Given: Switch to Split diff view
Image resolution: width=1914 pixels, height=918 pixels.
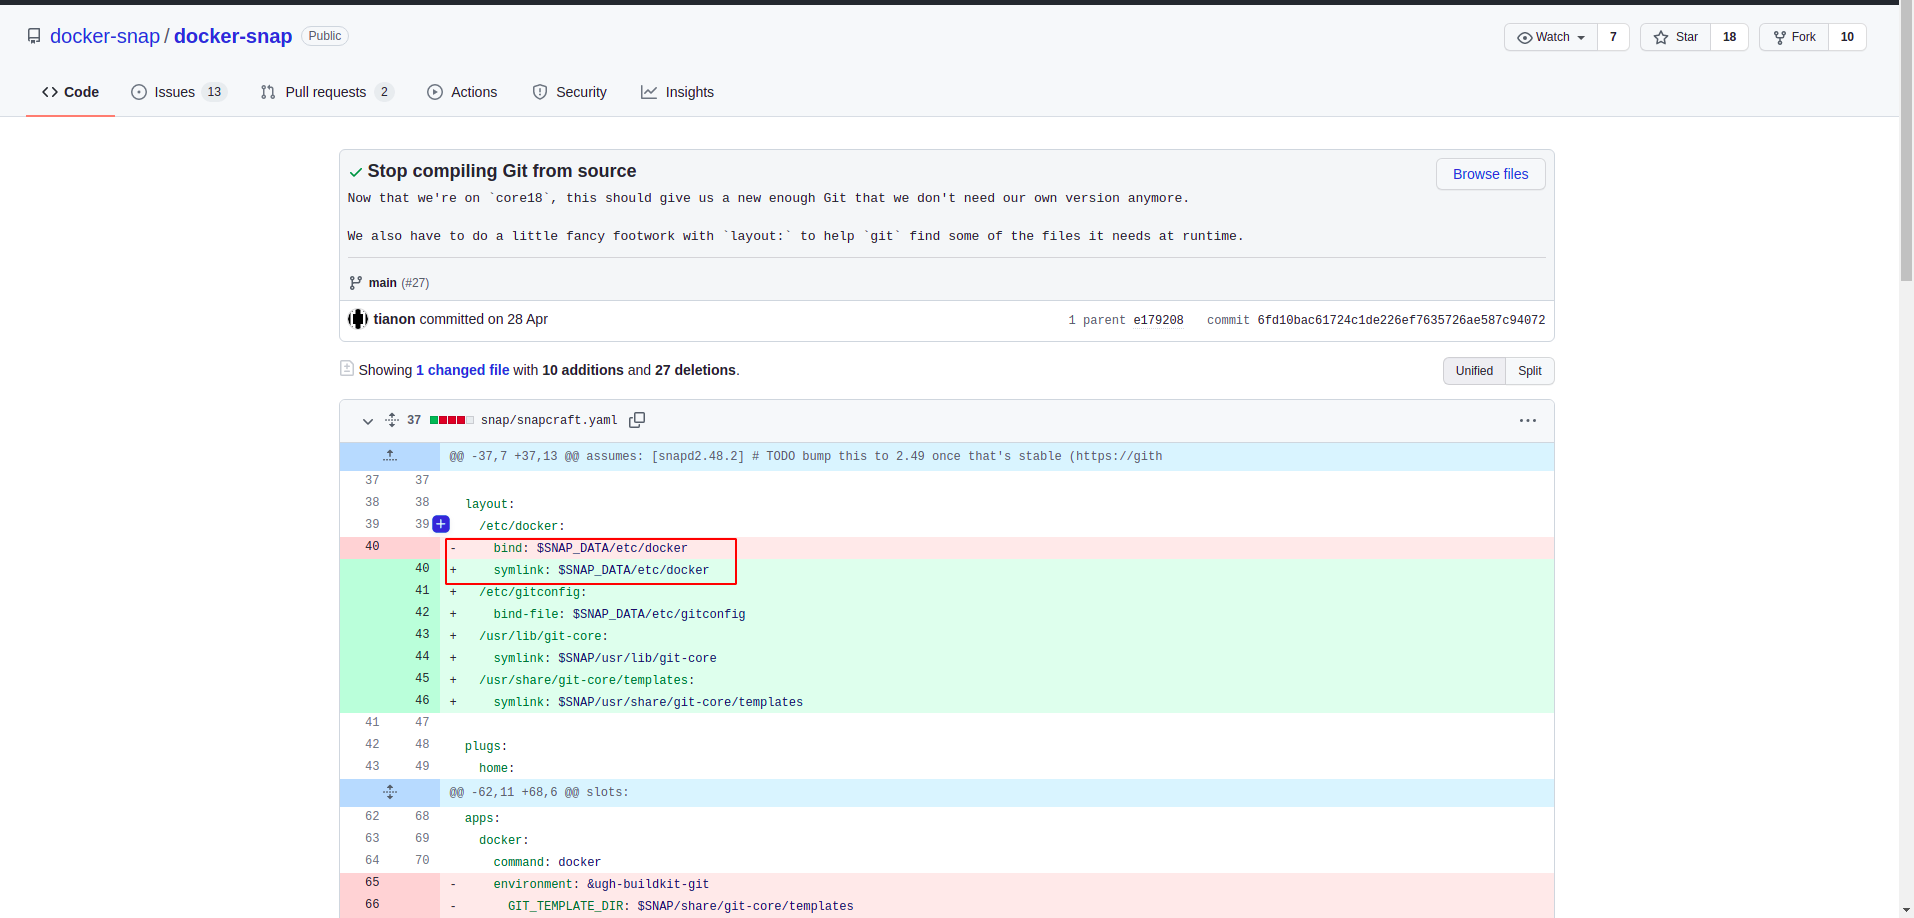Looking at the screenshot, I should pos(1529,371).
